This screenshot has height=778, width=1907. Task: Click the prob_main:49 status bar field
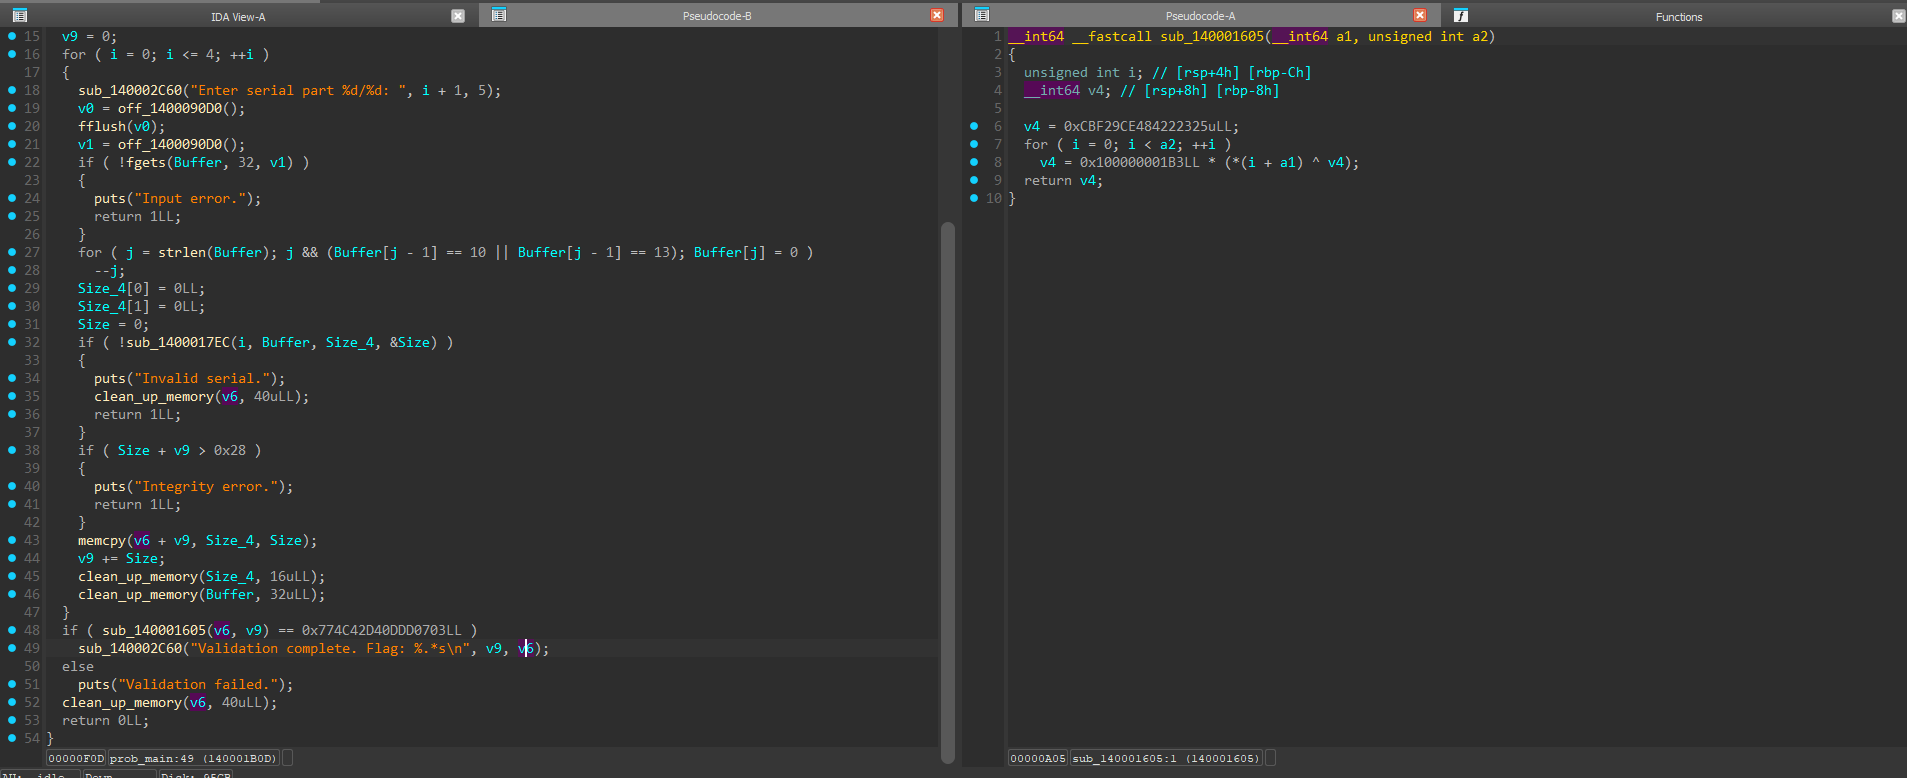193,758
